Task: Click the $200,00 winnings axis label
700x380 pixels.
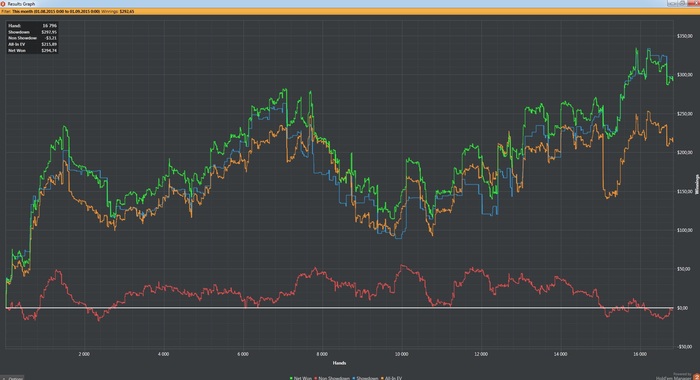Action: click(x=684, y=153)
